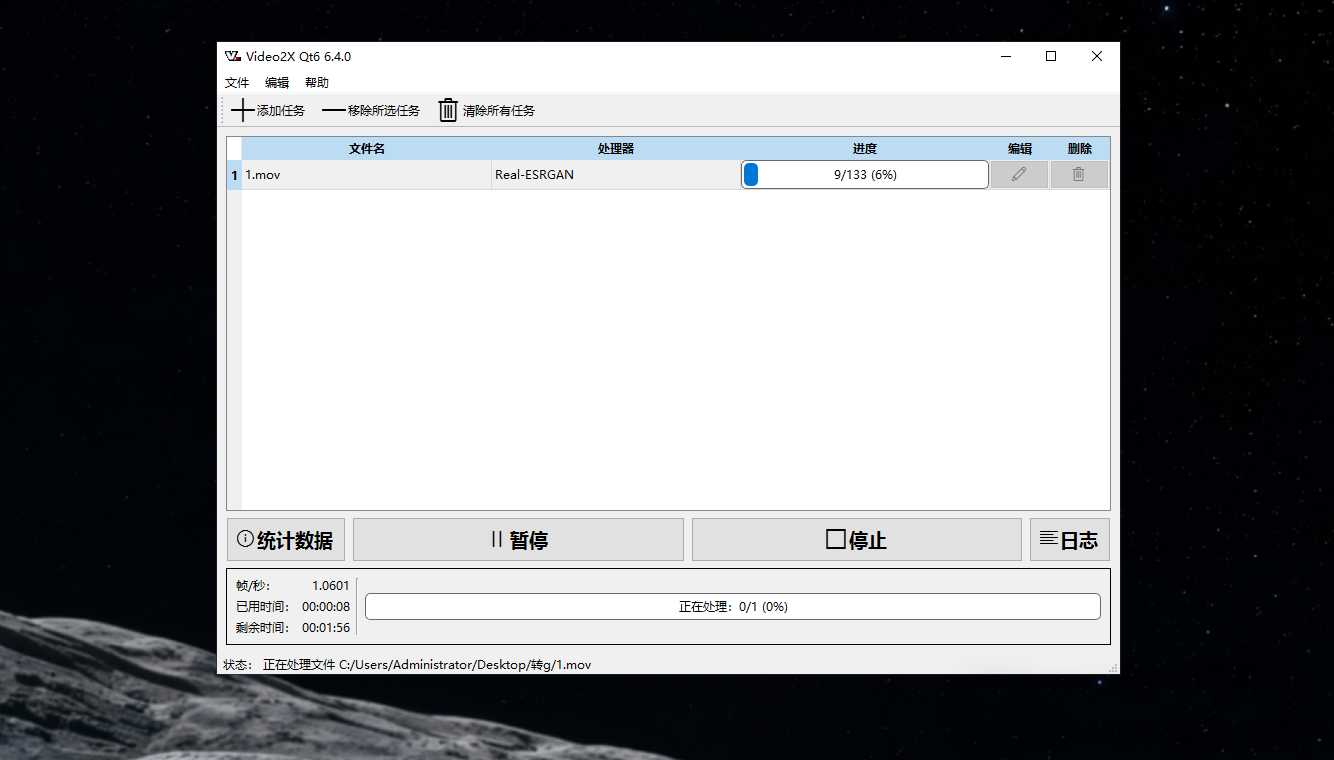
Task: Open the 统计数据 statistics button
Action: (286, 540)
